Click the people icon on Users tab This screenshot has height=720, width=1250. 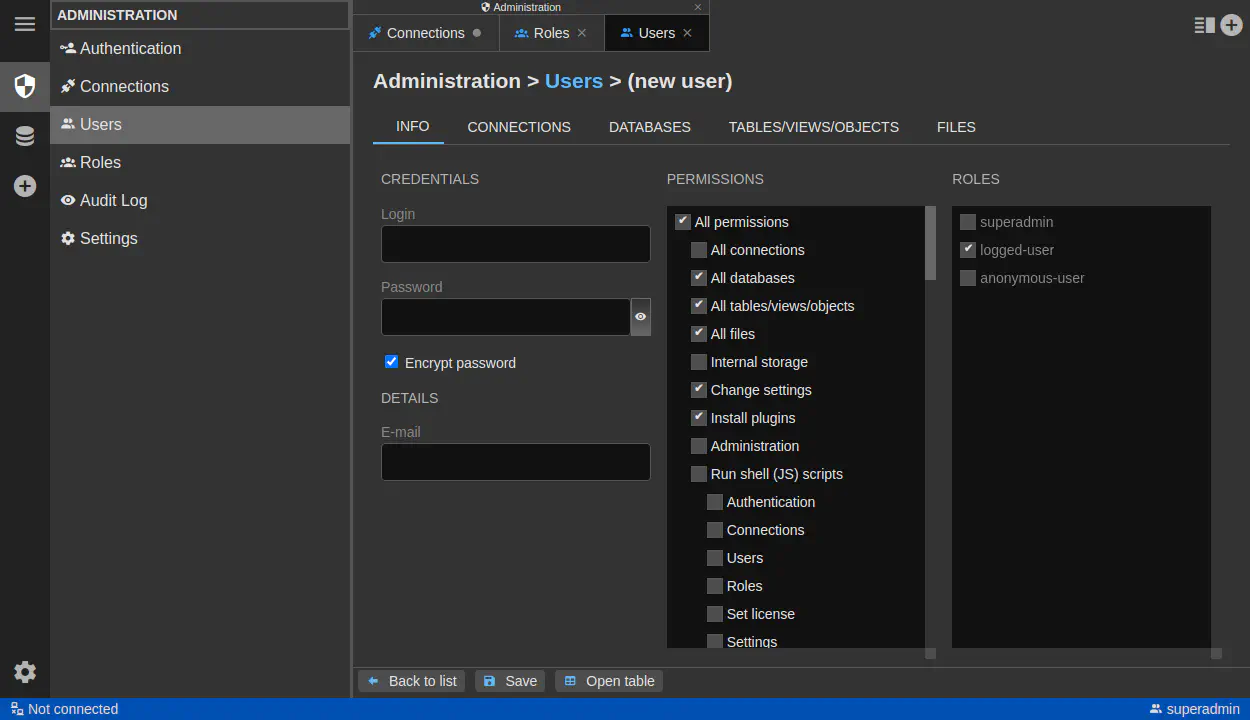pos(627,33)
